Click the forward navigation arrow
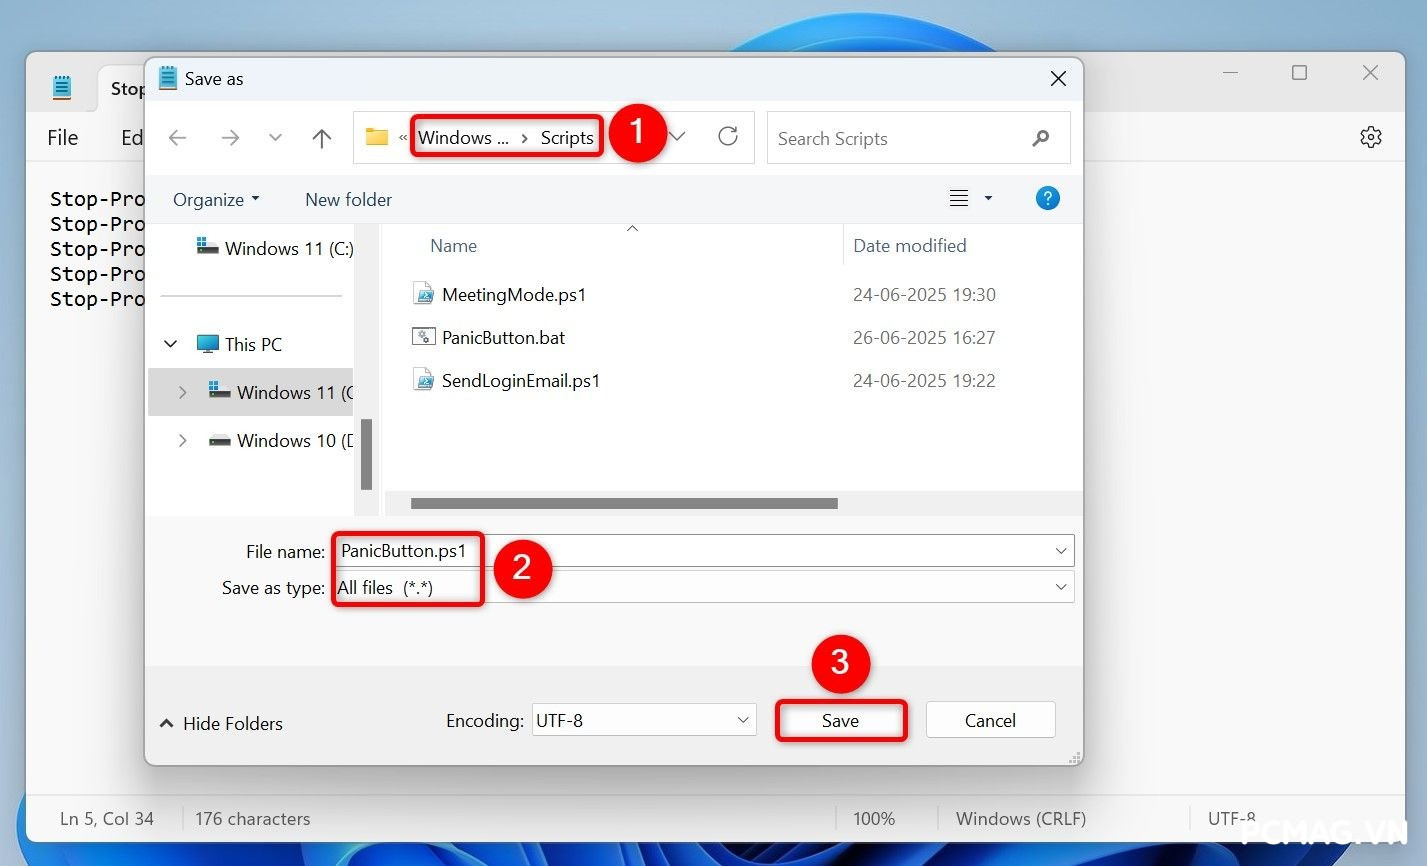1427x866 pixels. pyautogui.click(x=230, y=137)
